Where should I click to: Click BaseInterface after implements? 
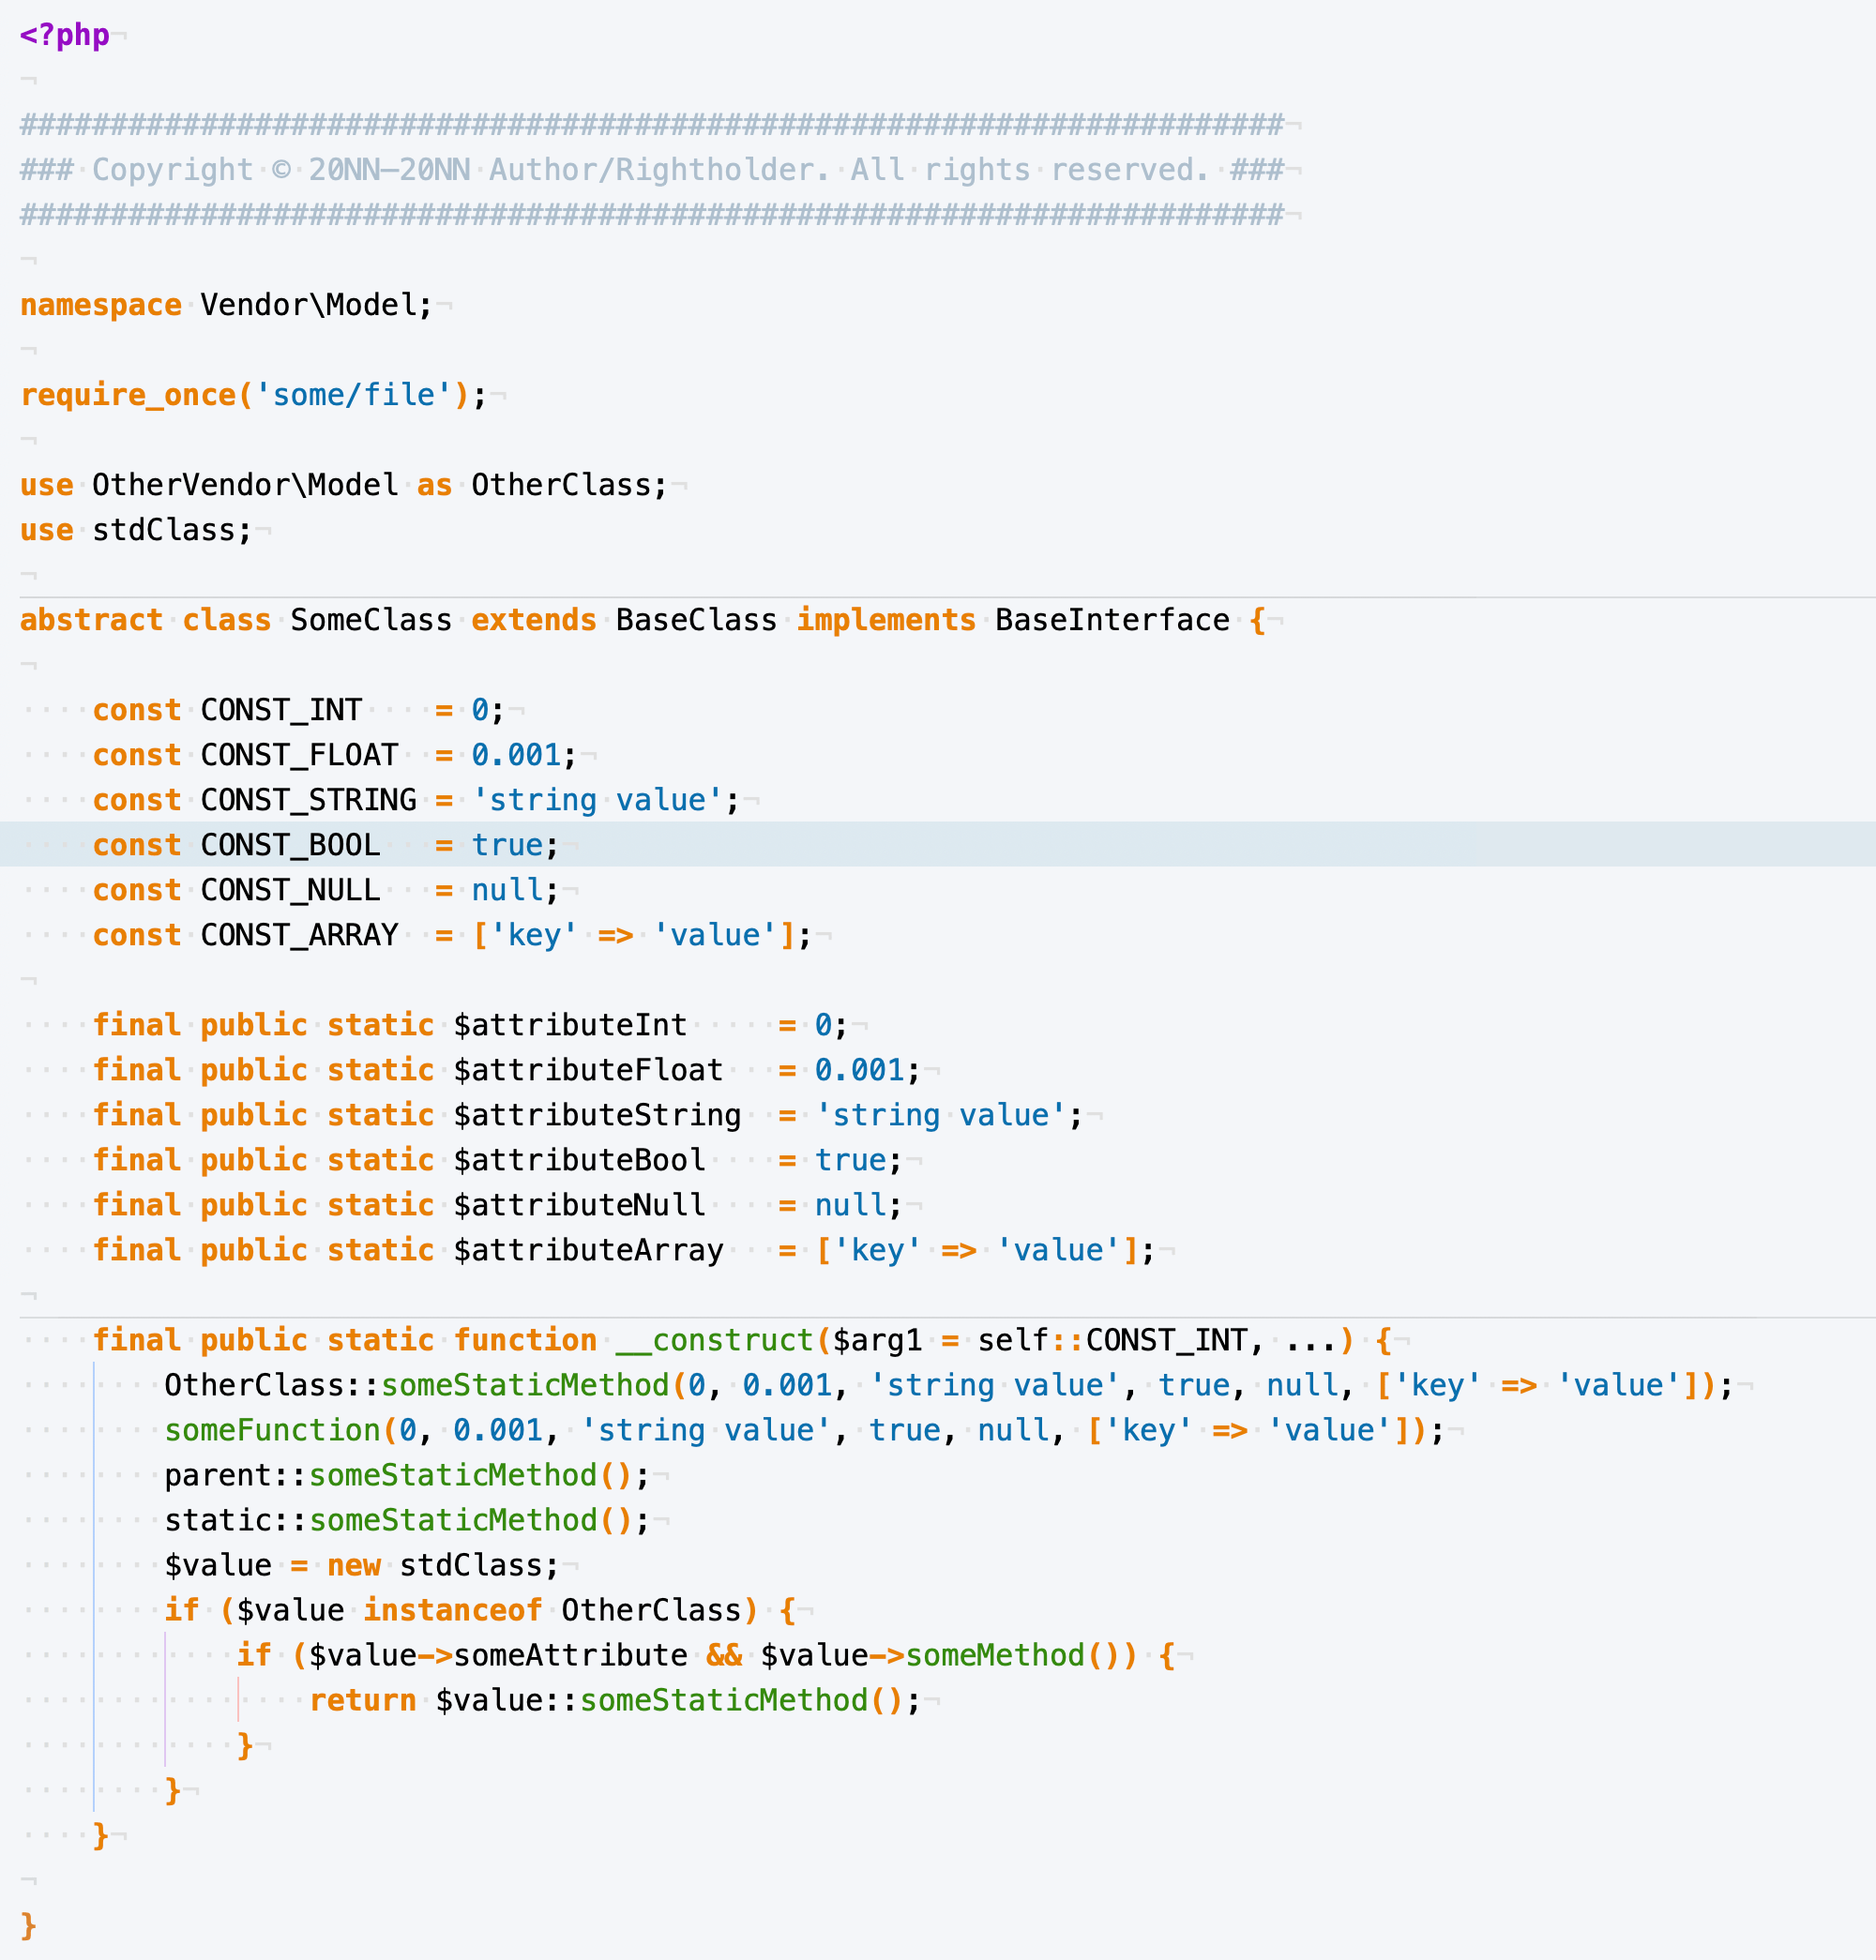pyautogui.click(x=1112, y=620)
